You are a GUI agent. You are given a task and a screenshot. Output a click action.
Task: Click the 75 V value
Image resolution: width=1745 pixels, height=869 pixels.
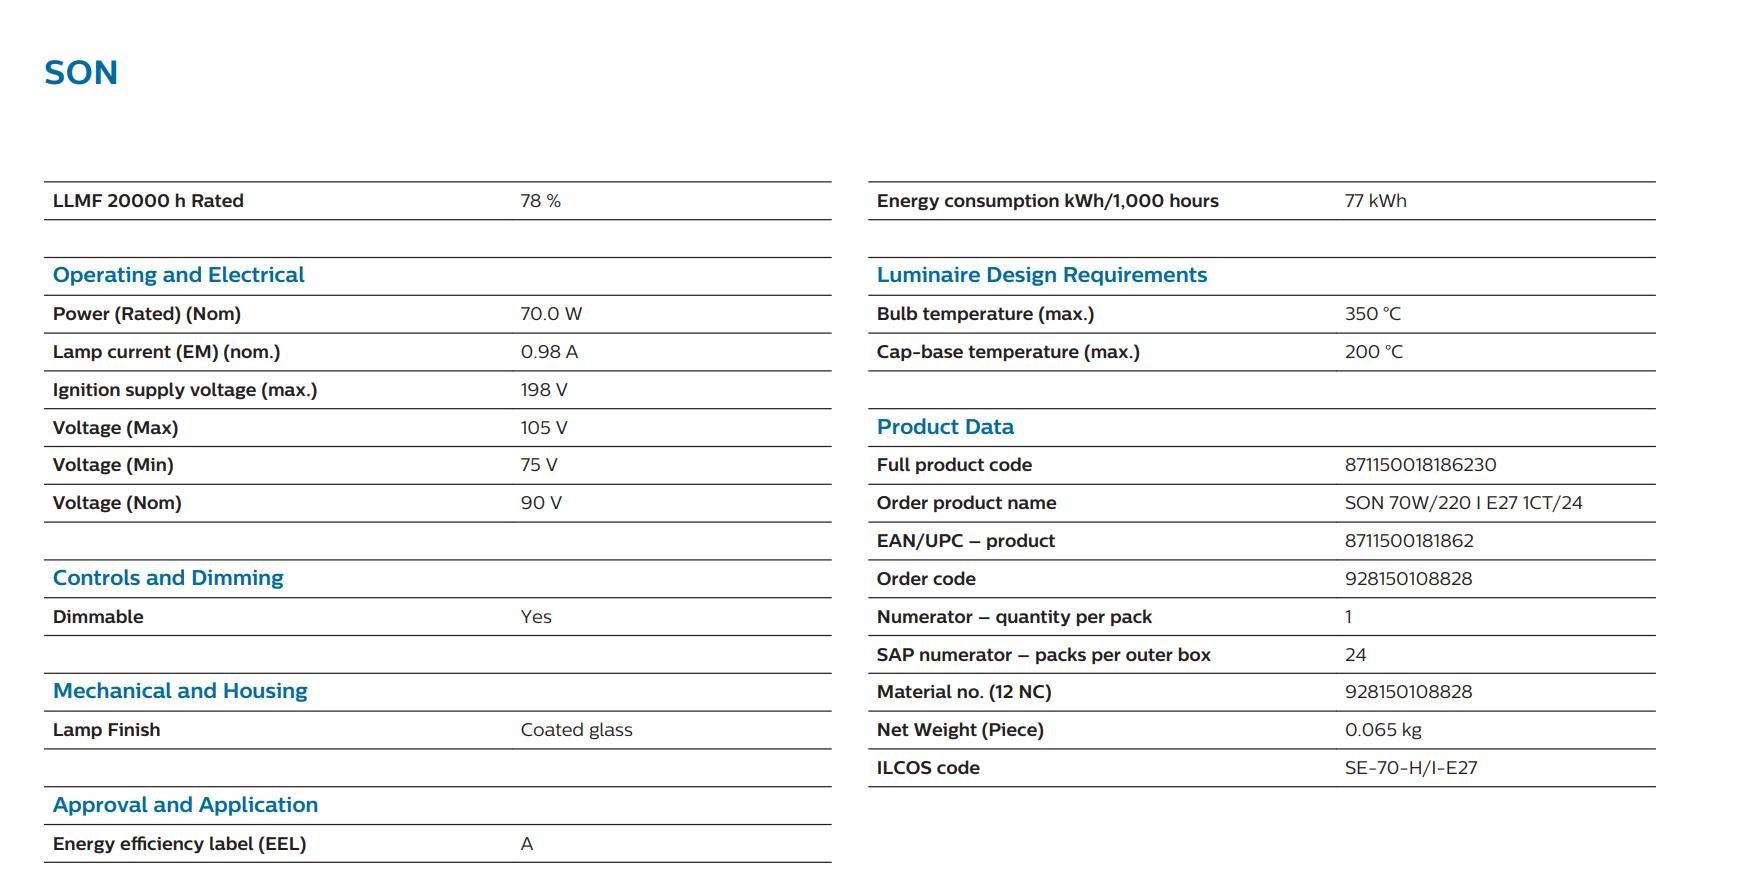tap(539, 465)
